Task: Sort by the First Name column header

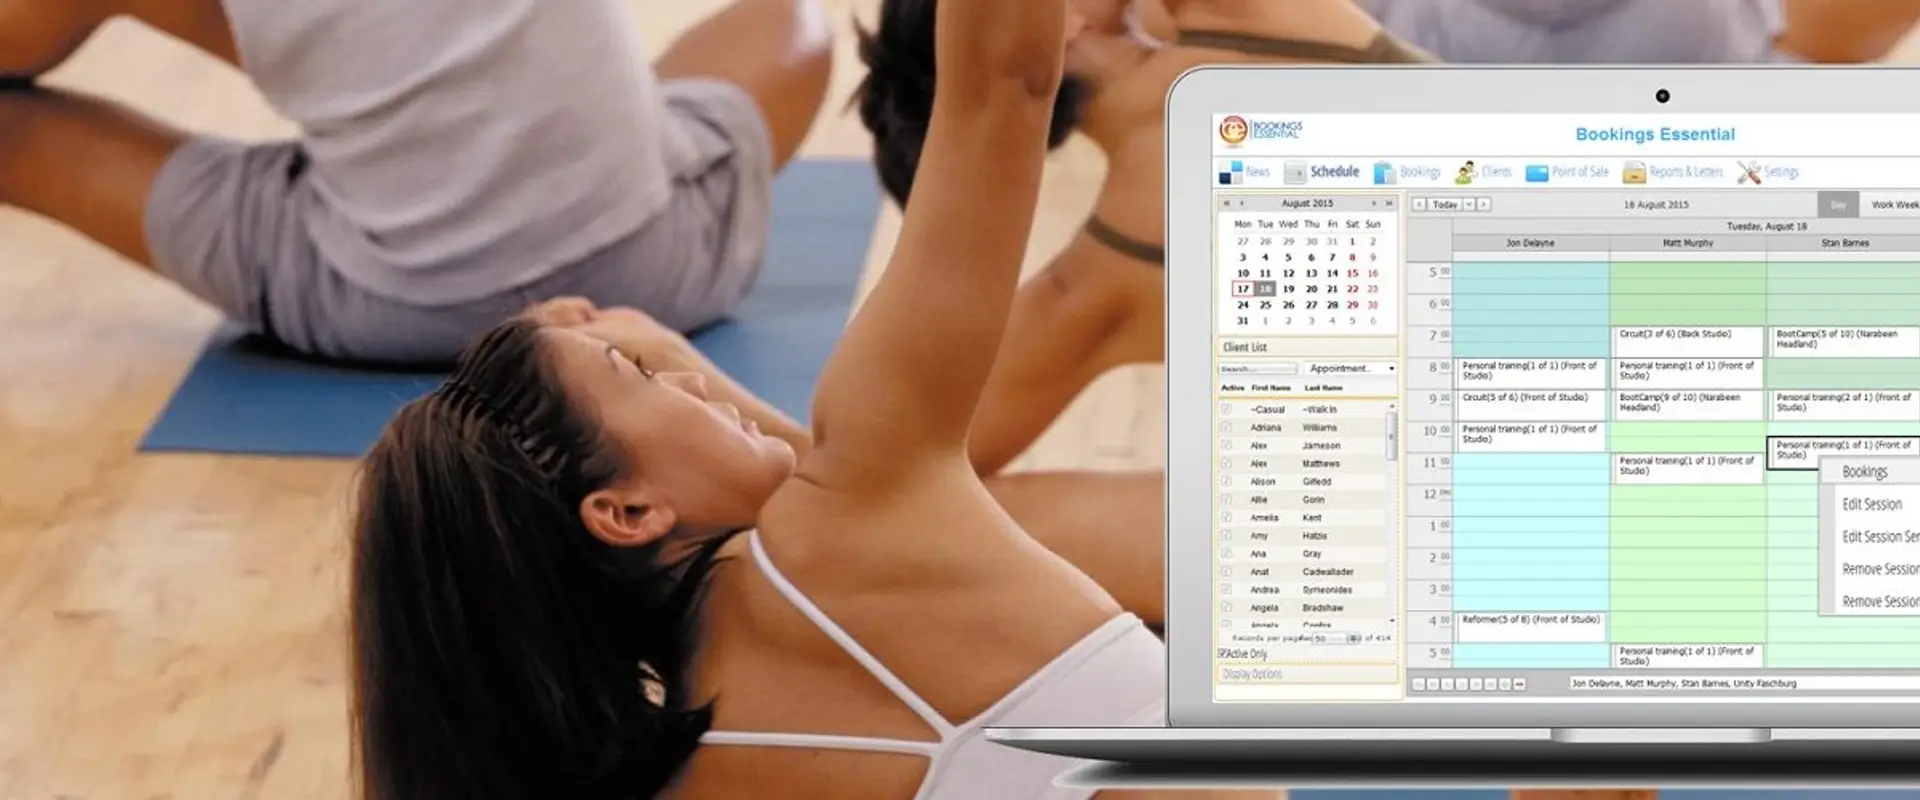Action: pos(1271,388)
